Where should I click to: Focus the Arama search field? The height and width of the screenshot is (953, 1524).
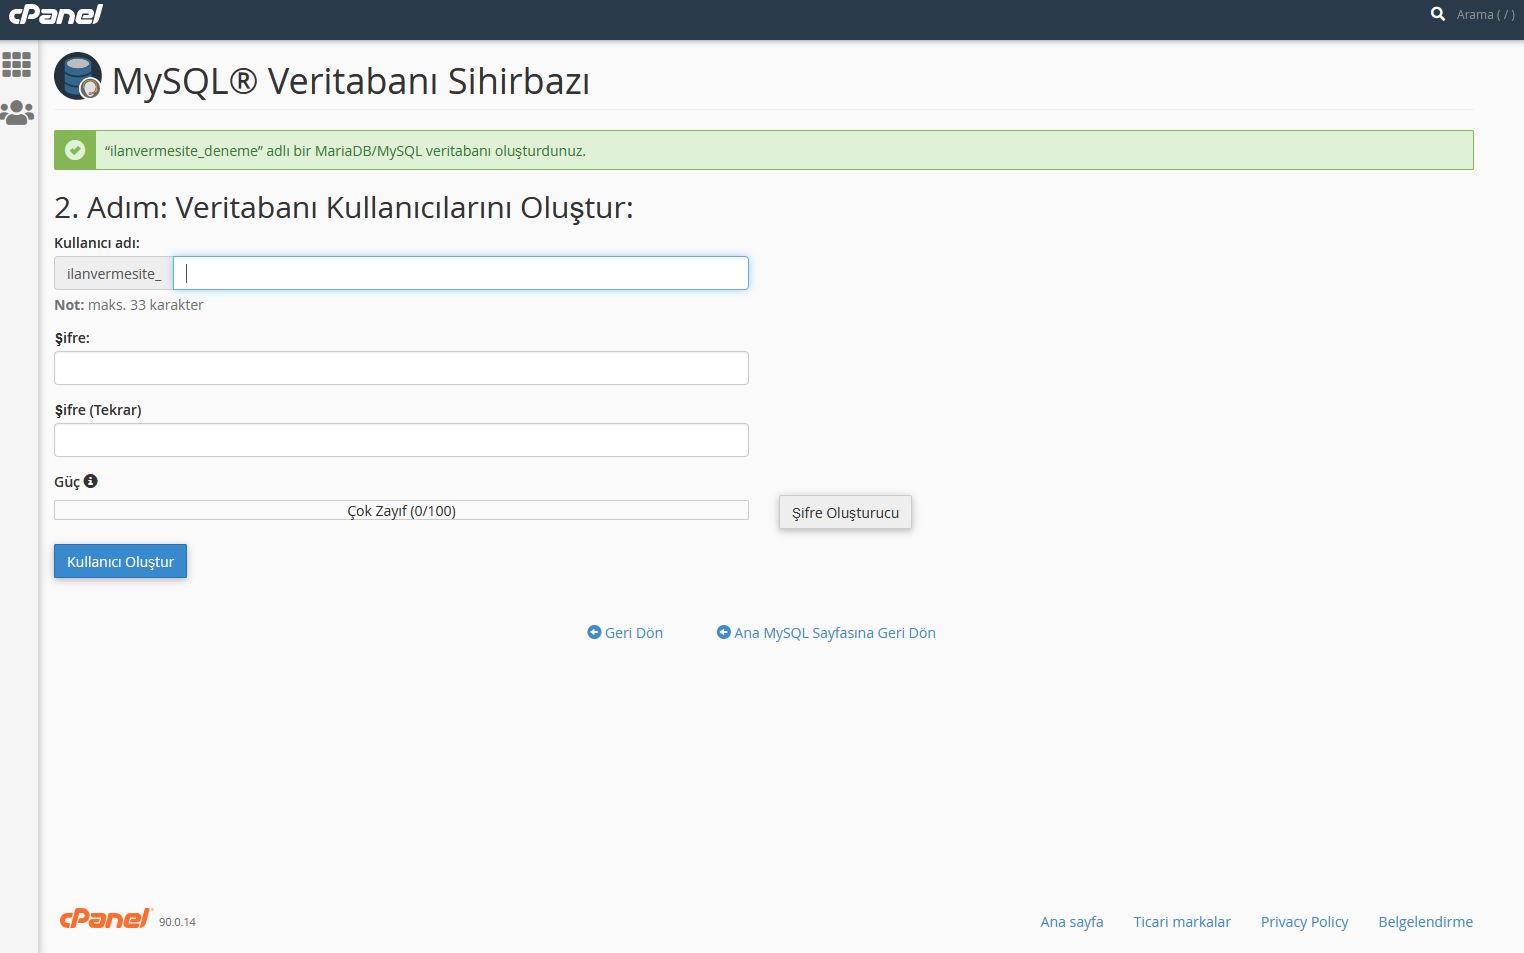[1485, 15]
